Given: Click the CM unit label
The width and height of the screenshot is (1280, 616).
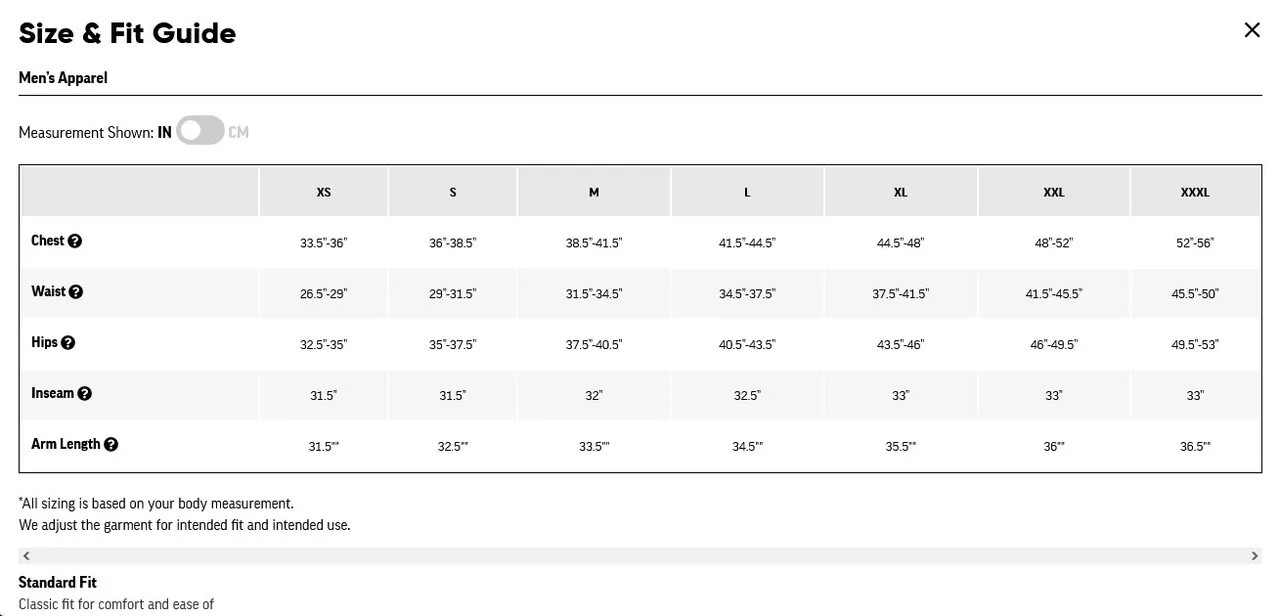Looking at the screenshot, I should [x=238, y=132].
